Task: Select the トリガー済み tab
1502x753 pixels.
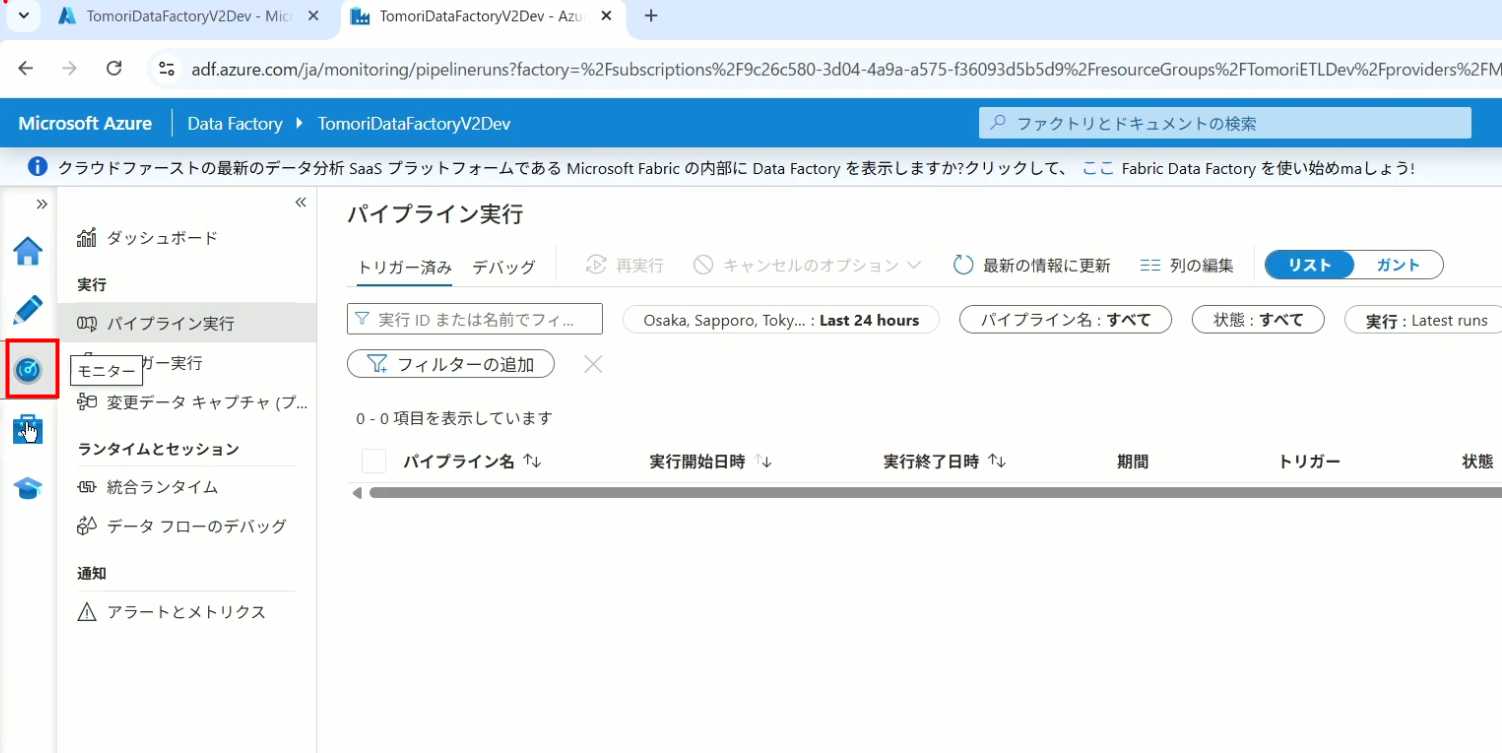Action: coord(404,267)
